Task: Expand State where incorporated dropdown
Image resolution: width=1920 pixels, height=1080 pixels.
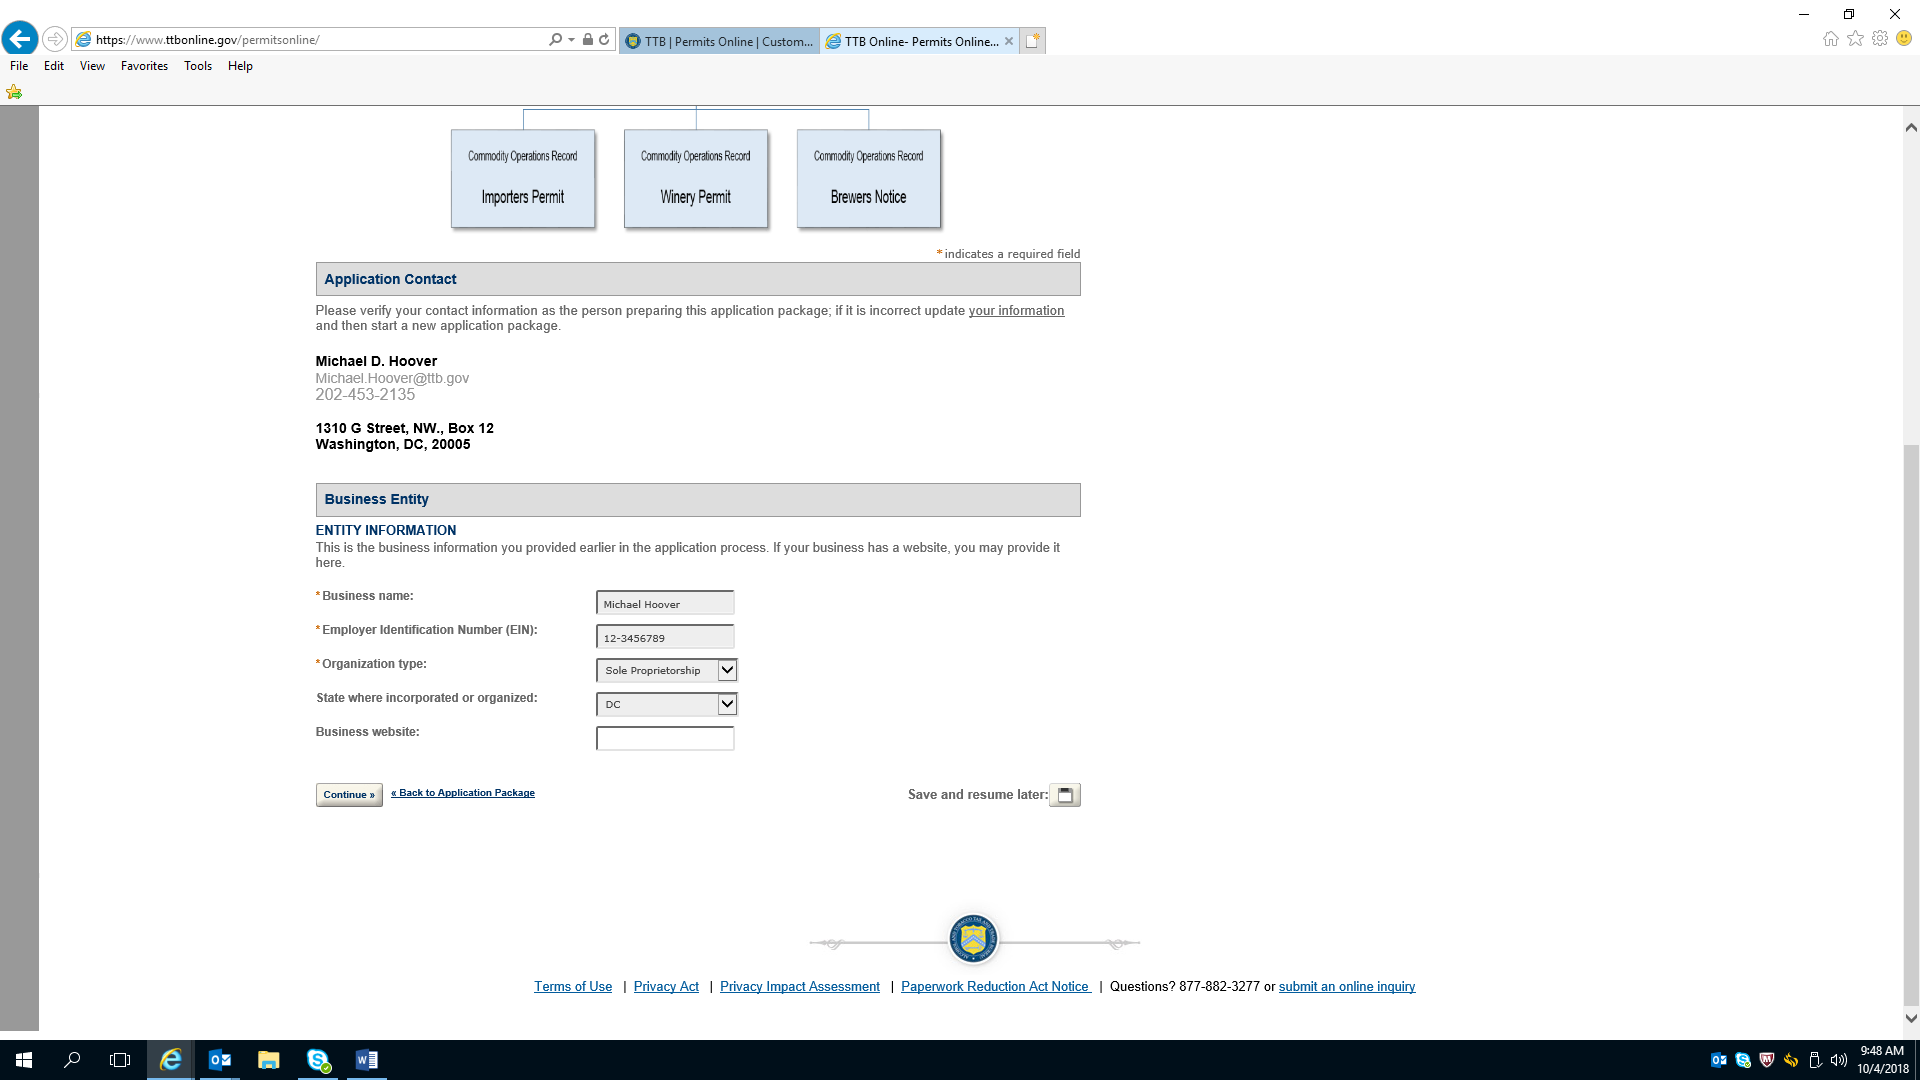Action: pos(727,704)
